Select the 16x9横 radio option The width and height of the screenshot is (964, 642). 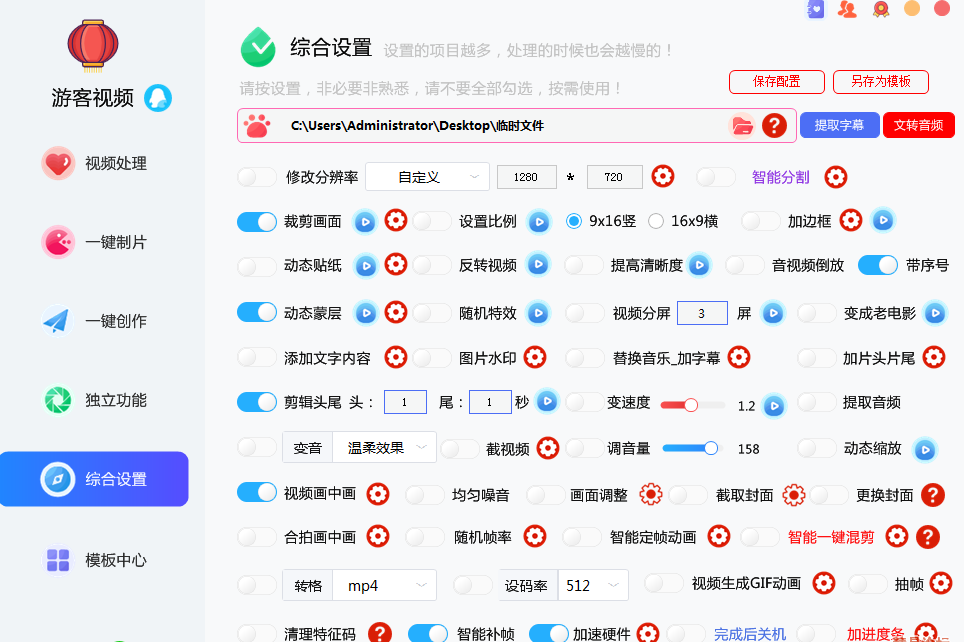click(656, 221)
